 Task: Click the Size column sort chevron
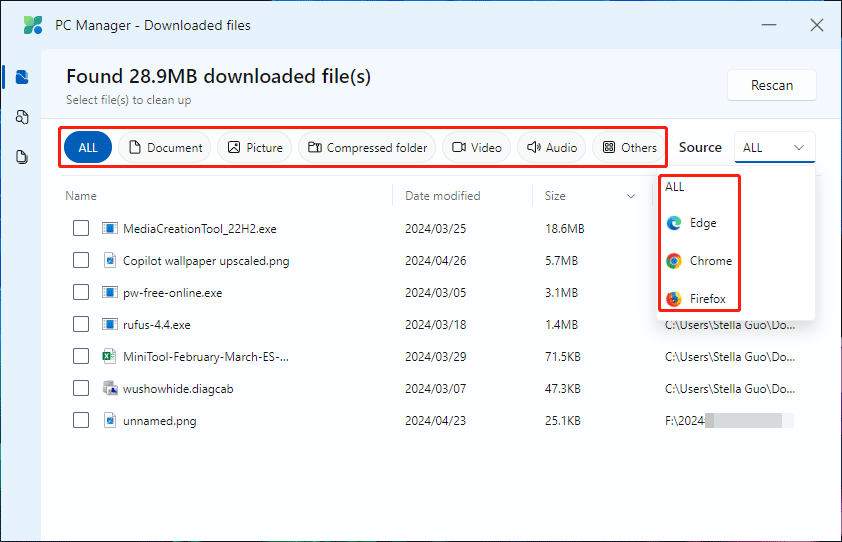pyautogui.click(x=631, y=196)
